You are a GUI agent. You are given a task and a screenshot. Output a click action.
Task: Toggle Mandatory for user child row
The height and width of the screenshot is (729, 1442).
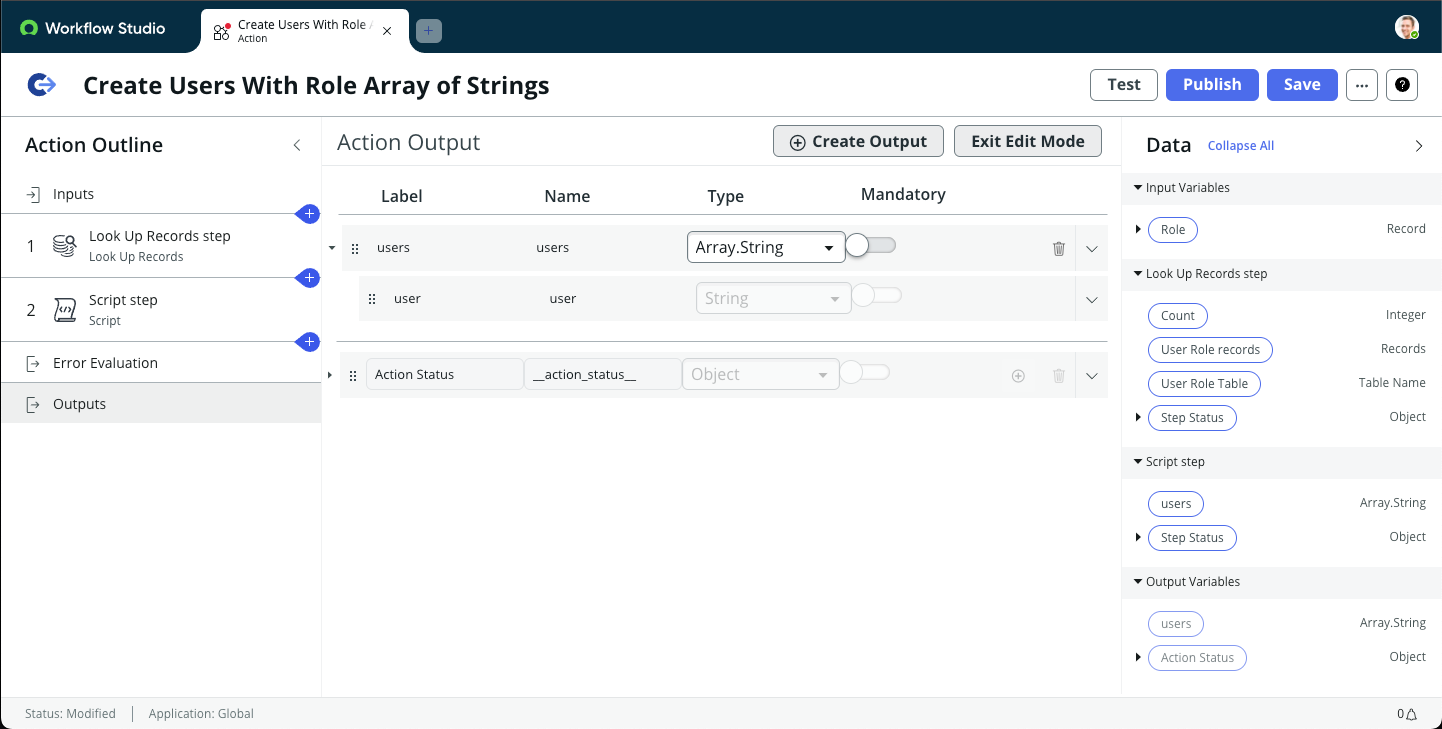876,295
